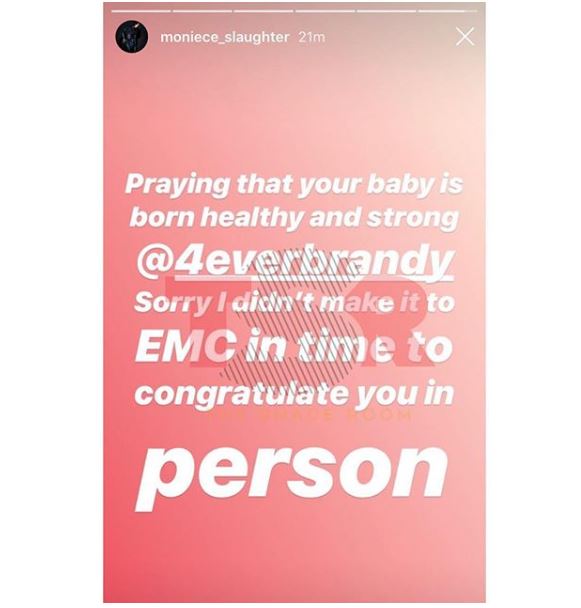Open moniece_slaughter's round profile avatar

[131, 36]
